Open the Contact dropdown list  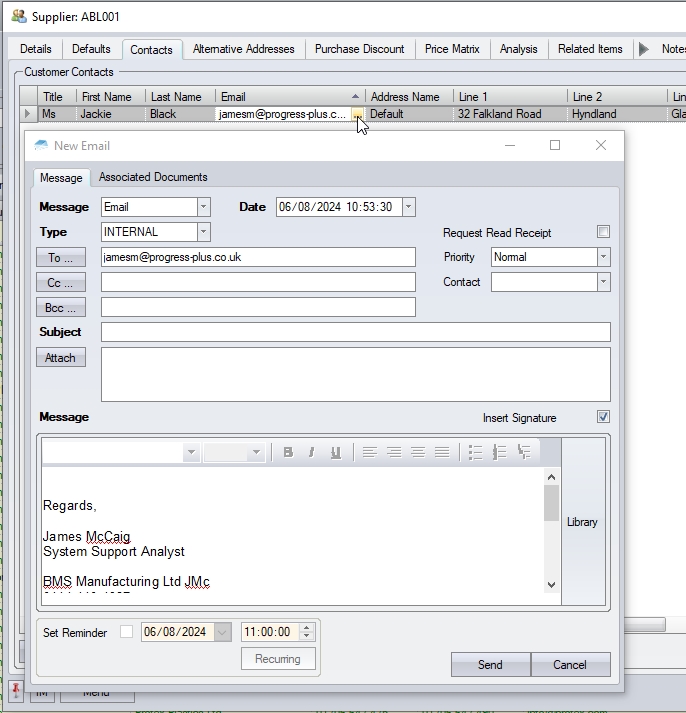(x=603, y=282)
